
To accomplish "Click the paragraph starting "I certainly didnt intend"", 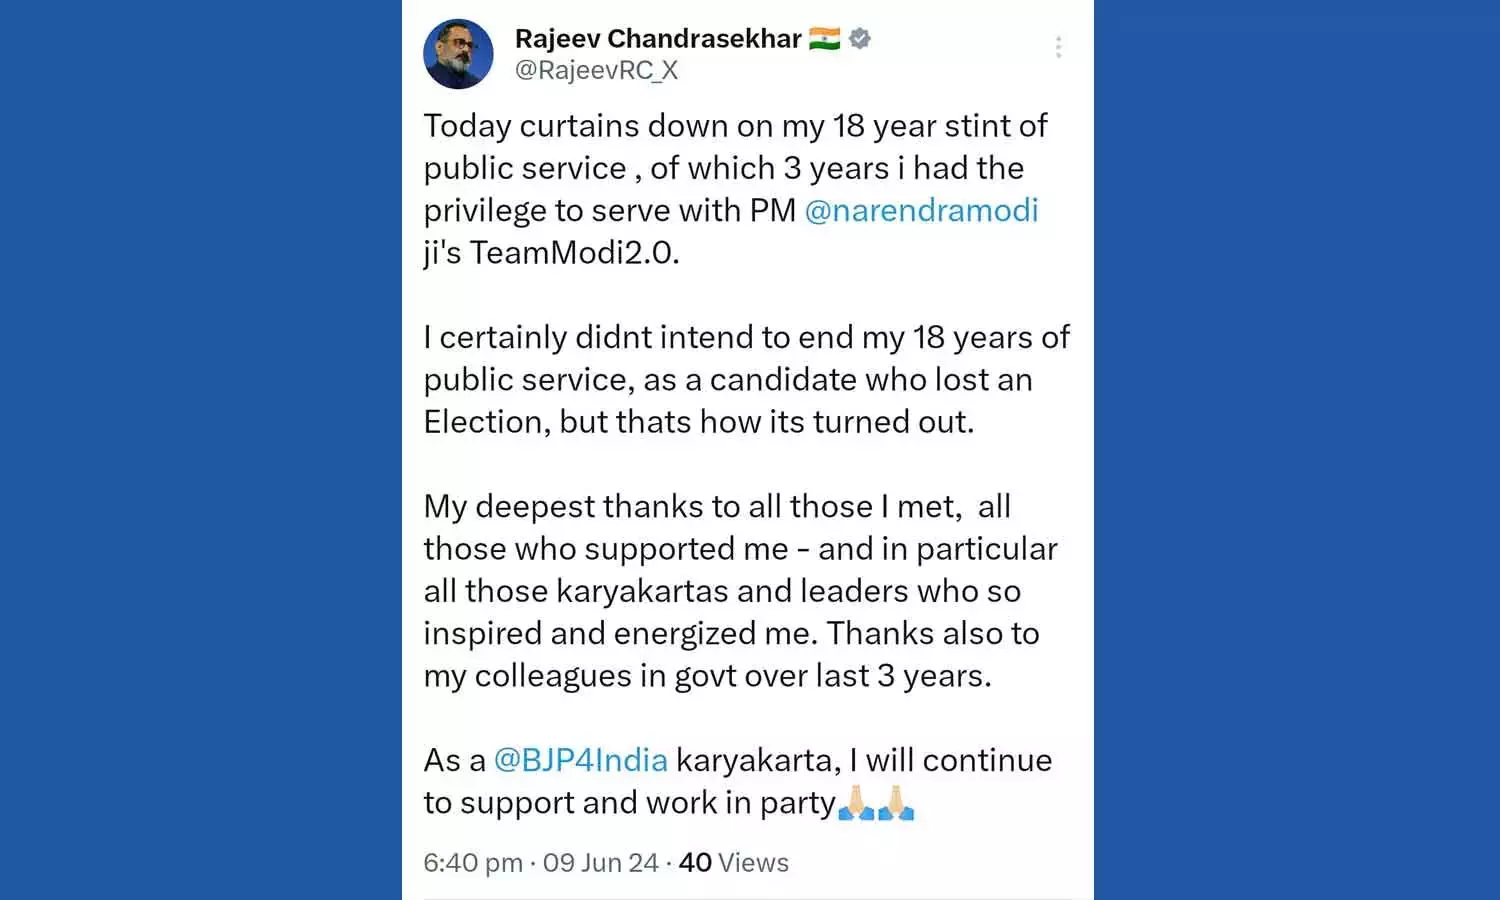I will coord(745,379).
